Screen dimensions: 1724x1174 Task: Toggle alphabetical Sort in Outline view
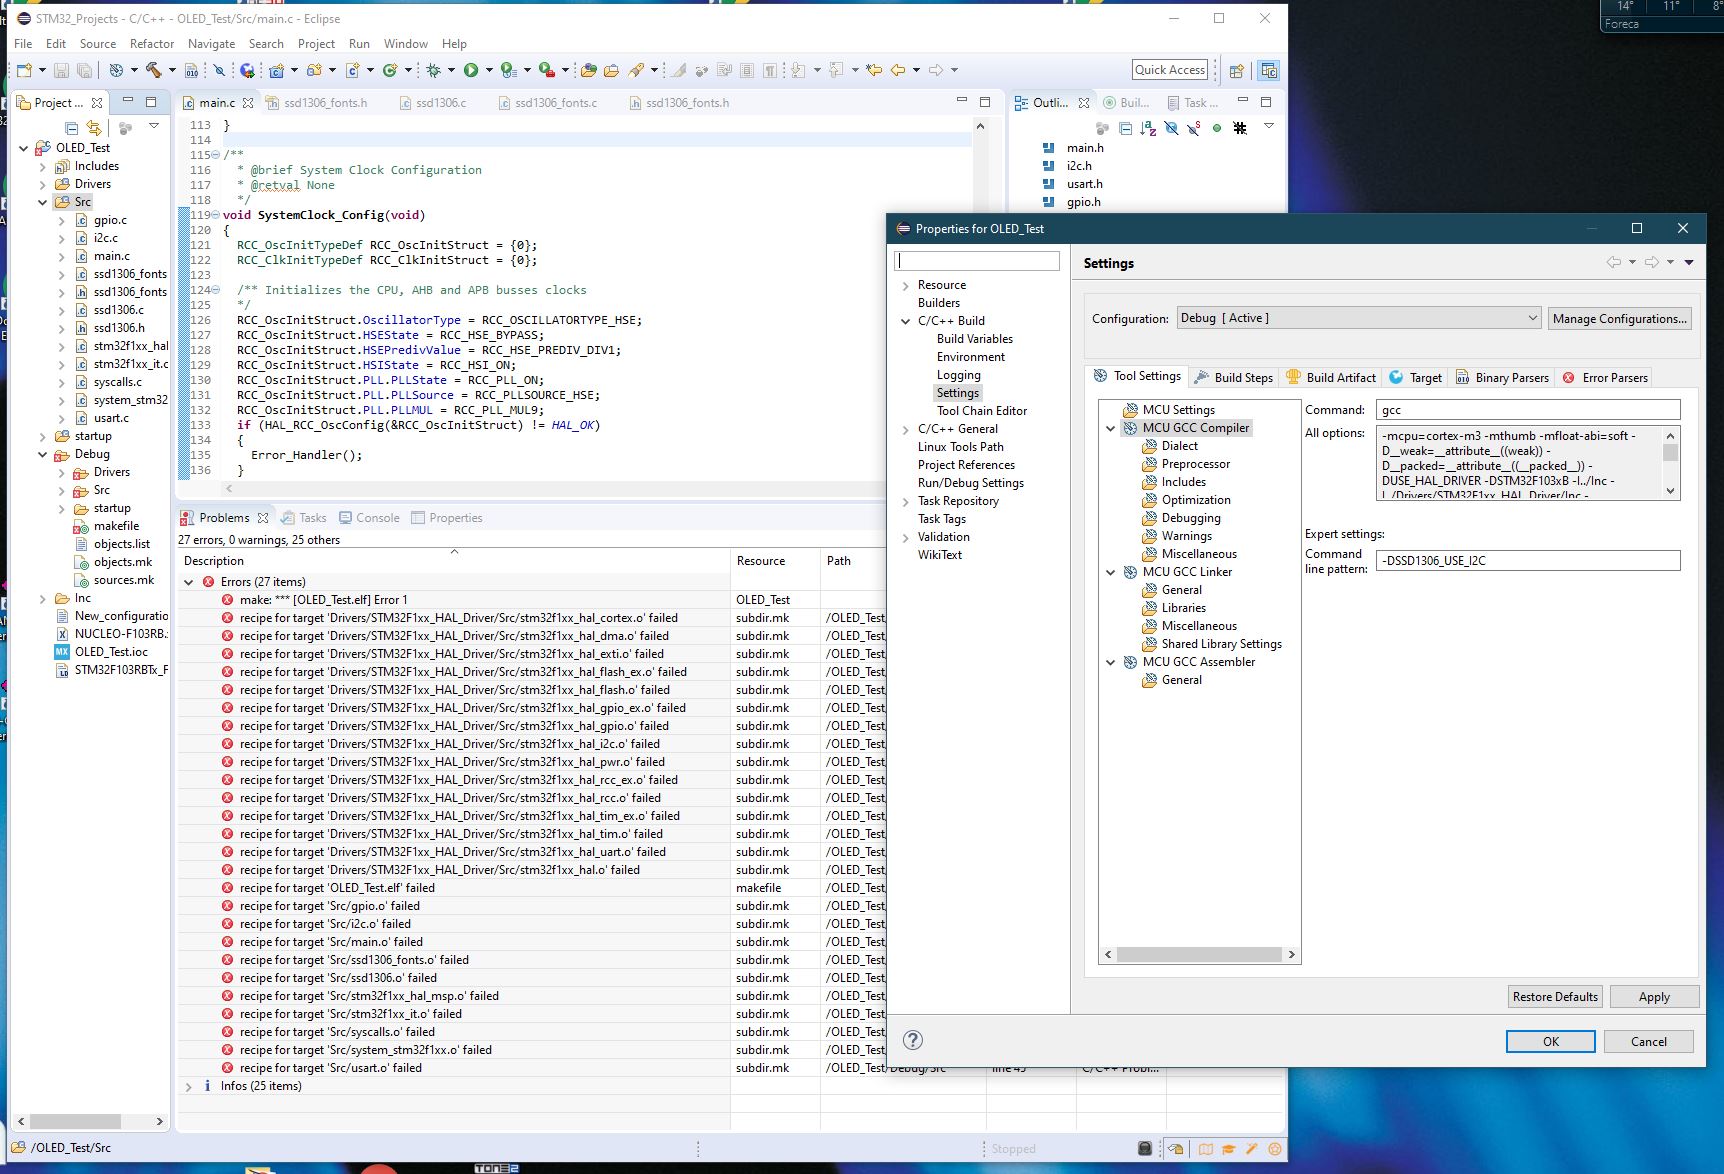1148,128
